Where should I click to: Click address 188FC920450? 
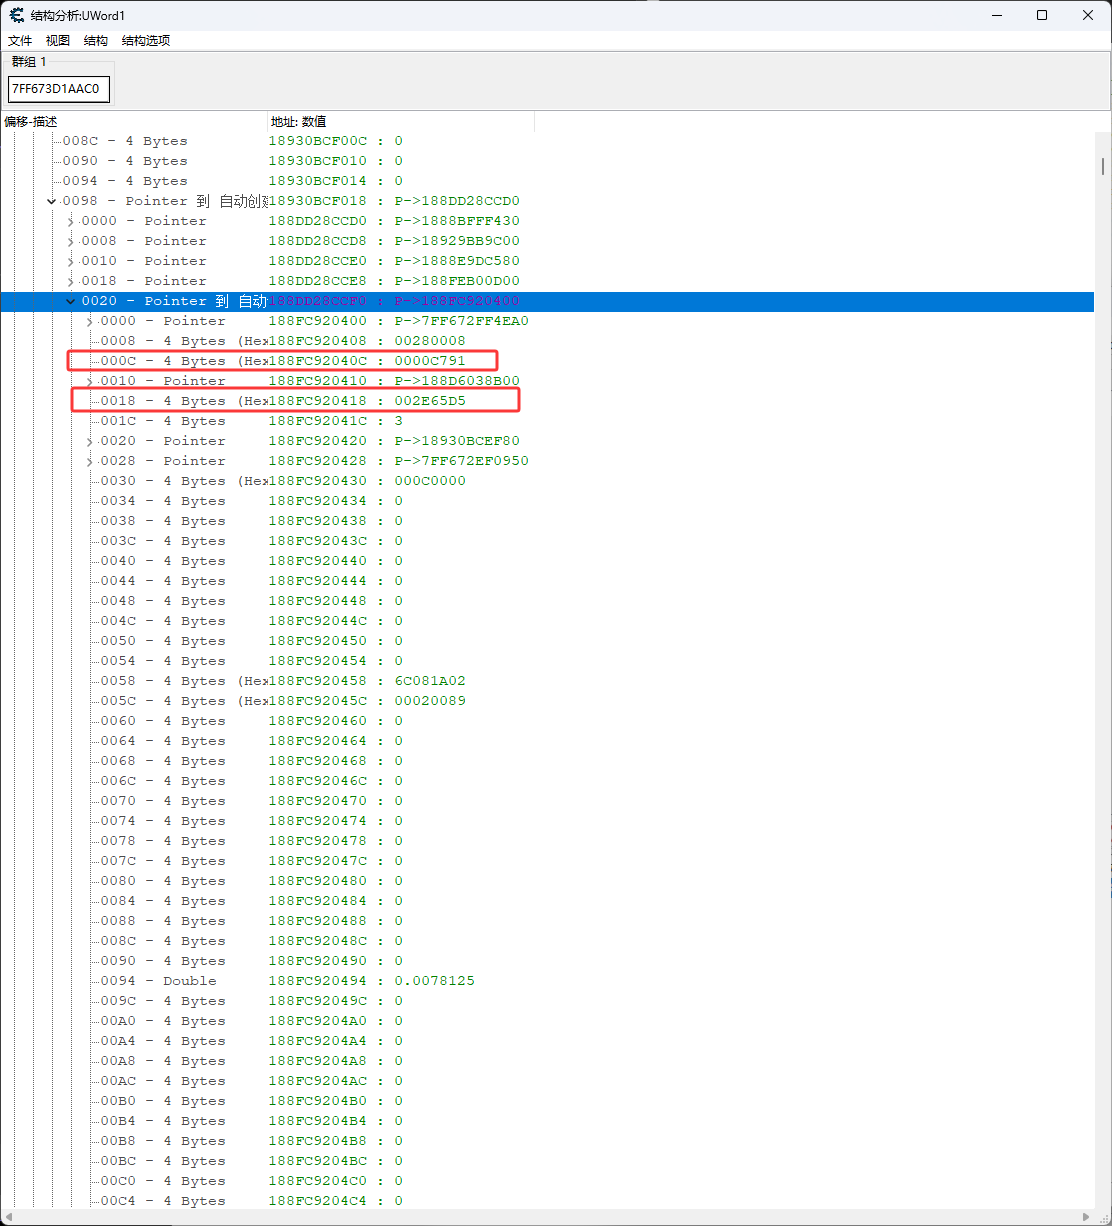coord(318,641)
